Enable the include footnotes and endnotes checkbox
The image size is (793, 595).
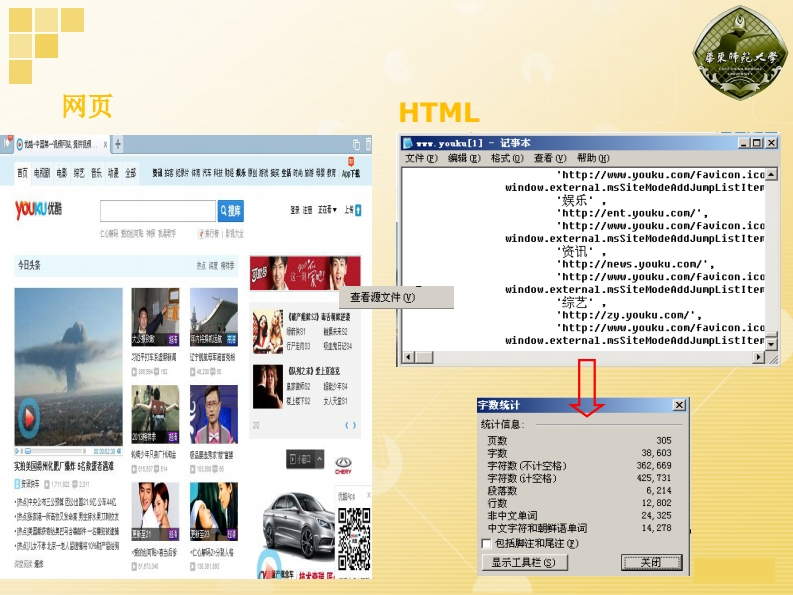pos(487,543)
